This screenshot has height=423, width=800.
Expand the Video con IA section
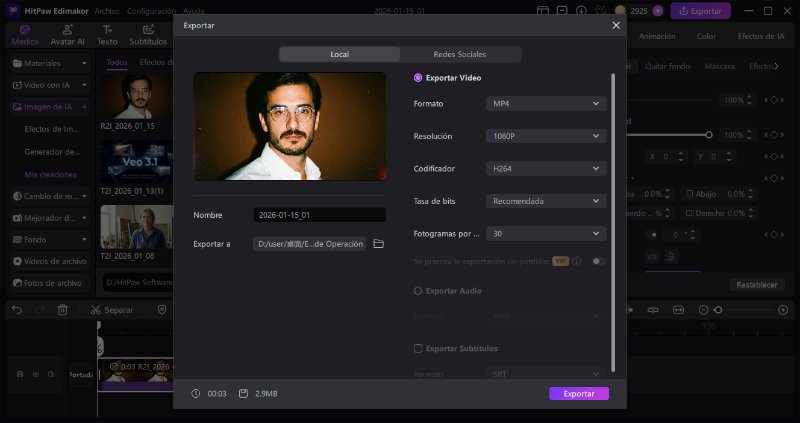tap(49, 85)
